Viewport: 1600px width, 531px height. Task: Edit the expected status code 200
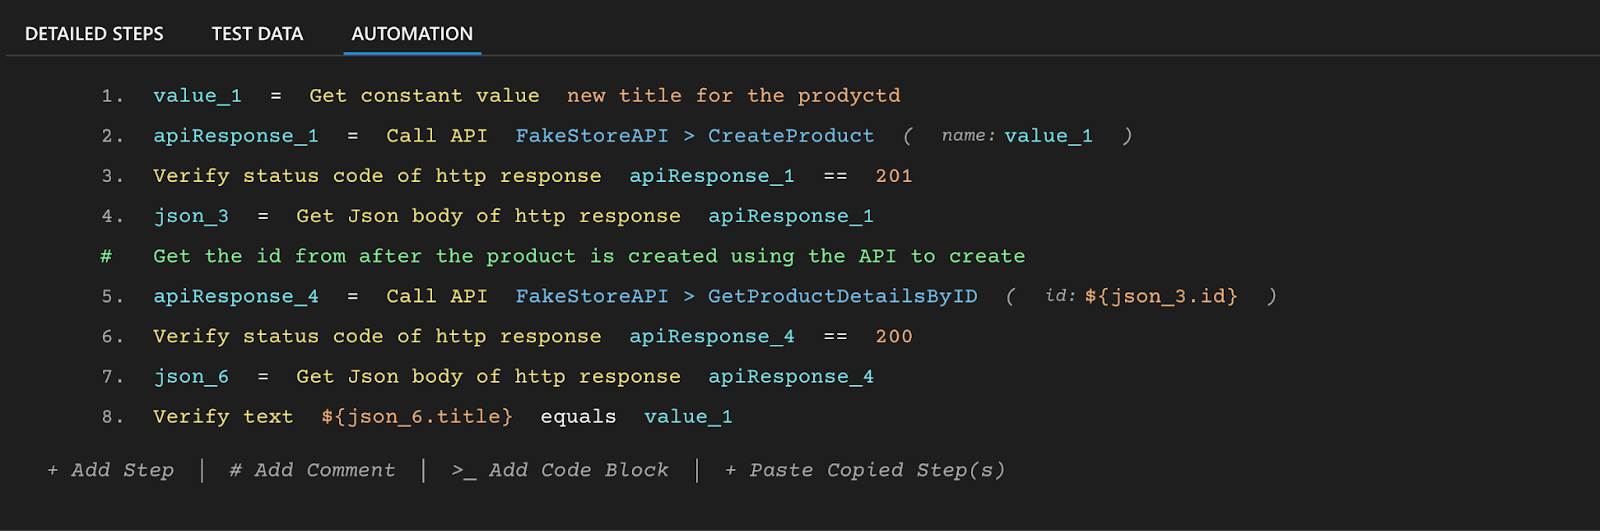(x=893, y=337)
